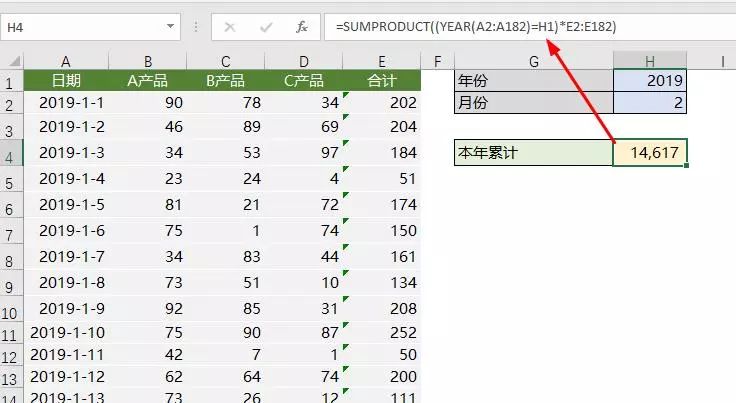Open the Name Box dropdown arrow
Screen dimensions: 736x403
tap(170, 27)
